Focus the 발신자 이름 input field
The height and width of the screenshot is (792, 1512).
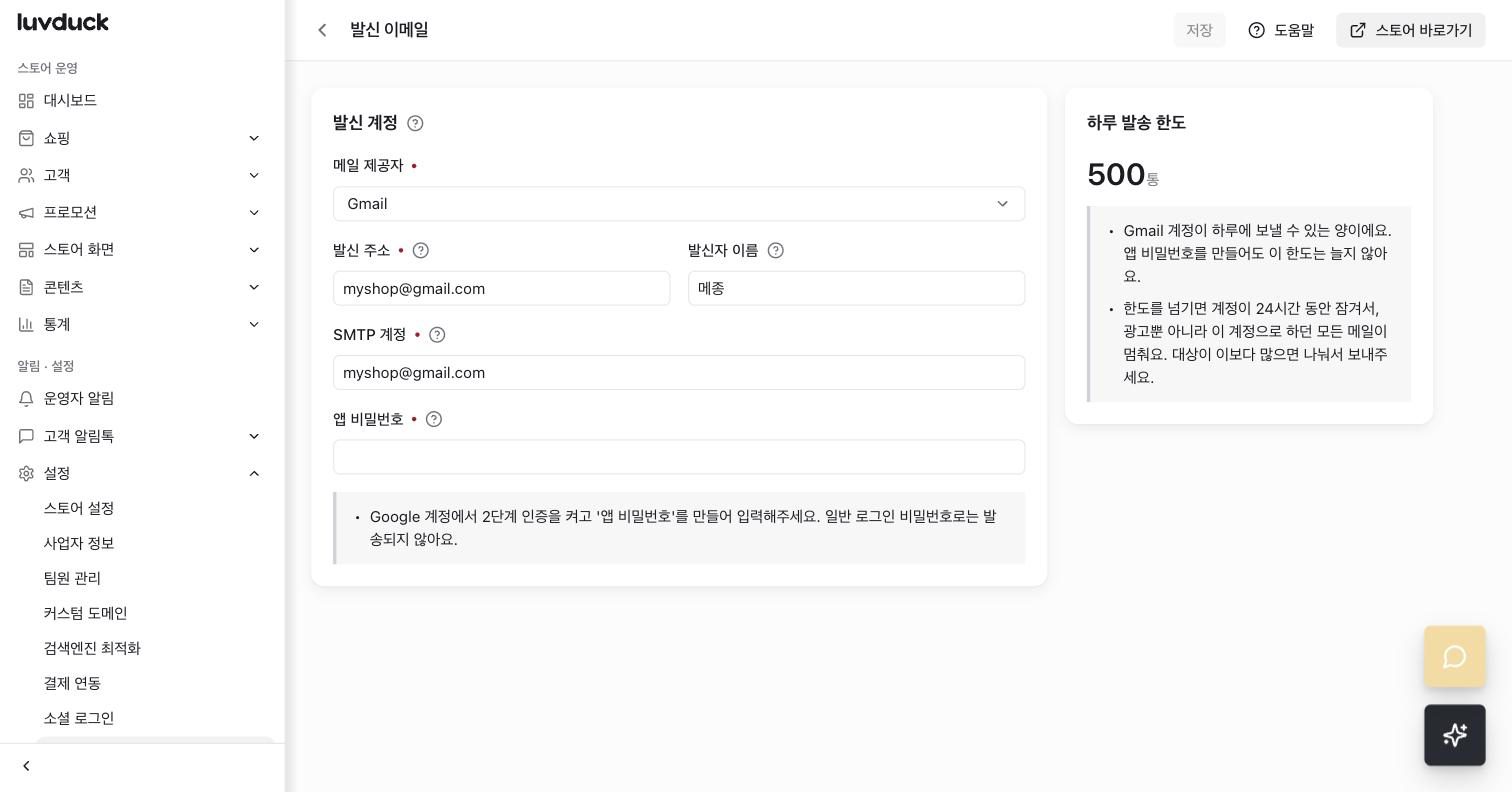856,288
